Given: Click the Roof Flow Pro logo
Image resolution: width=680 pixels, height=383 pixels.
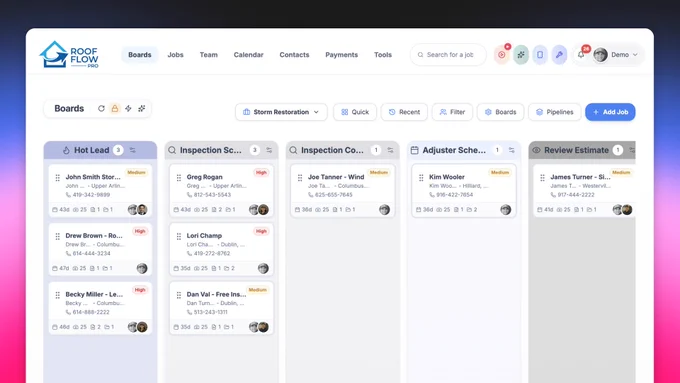Looking at the screenshot, I should 69,55.
